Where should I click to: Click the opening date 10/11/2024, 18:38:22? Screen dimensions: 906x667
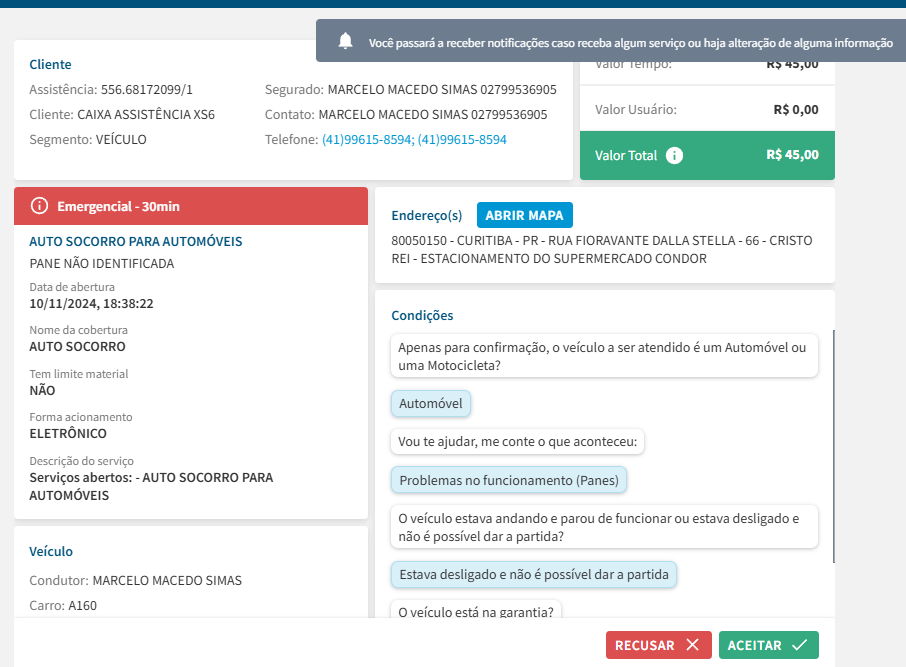pyautogui.click(x=91, y=303)
